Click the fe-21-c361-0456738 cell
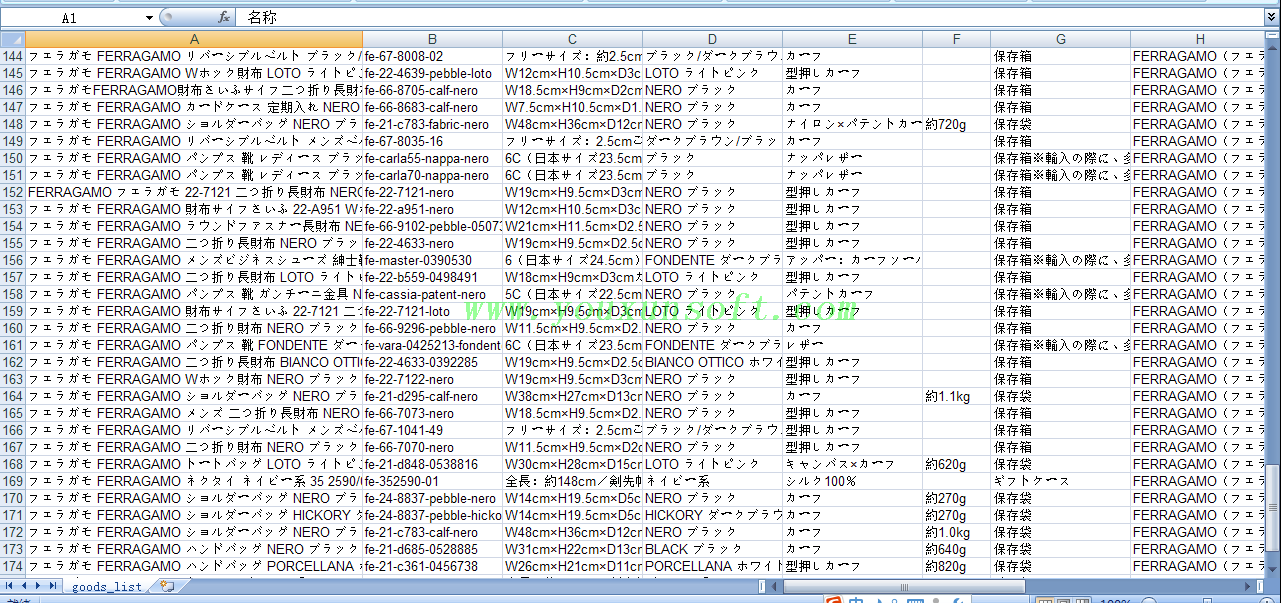The width and height of the screenshot is (1281, 603). [432, 566]
